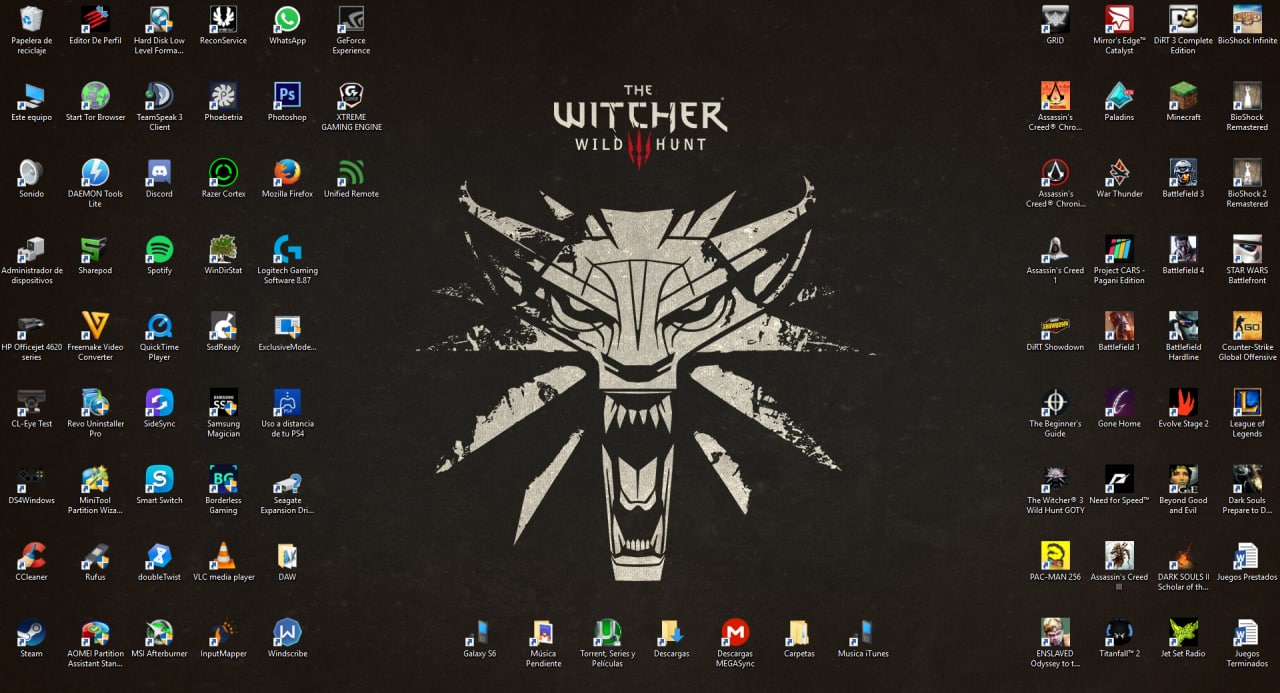Launch Editor De Perfil shortcut
This screenshot has height=693, width=1280.
[x=95, y=19]
